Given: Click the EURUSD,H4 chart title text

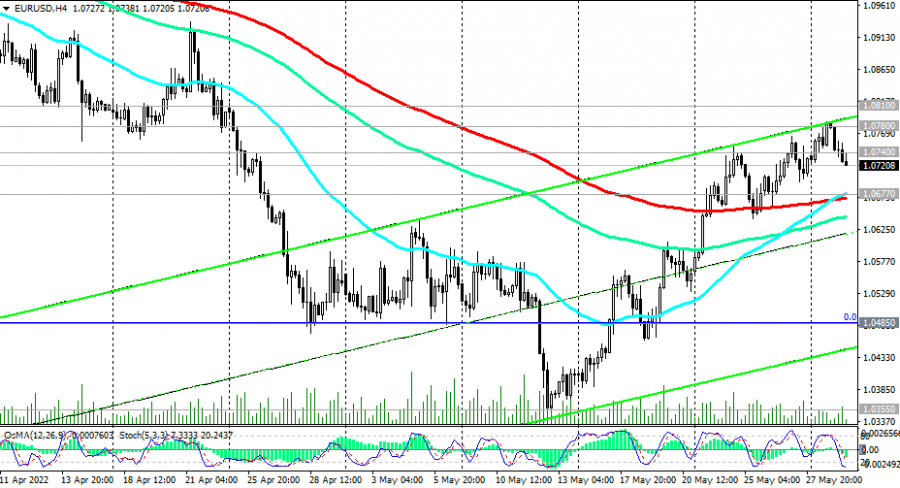Looking at the screenshot, I should click(x=40, y=9).
